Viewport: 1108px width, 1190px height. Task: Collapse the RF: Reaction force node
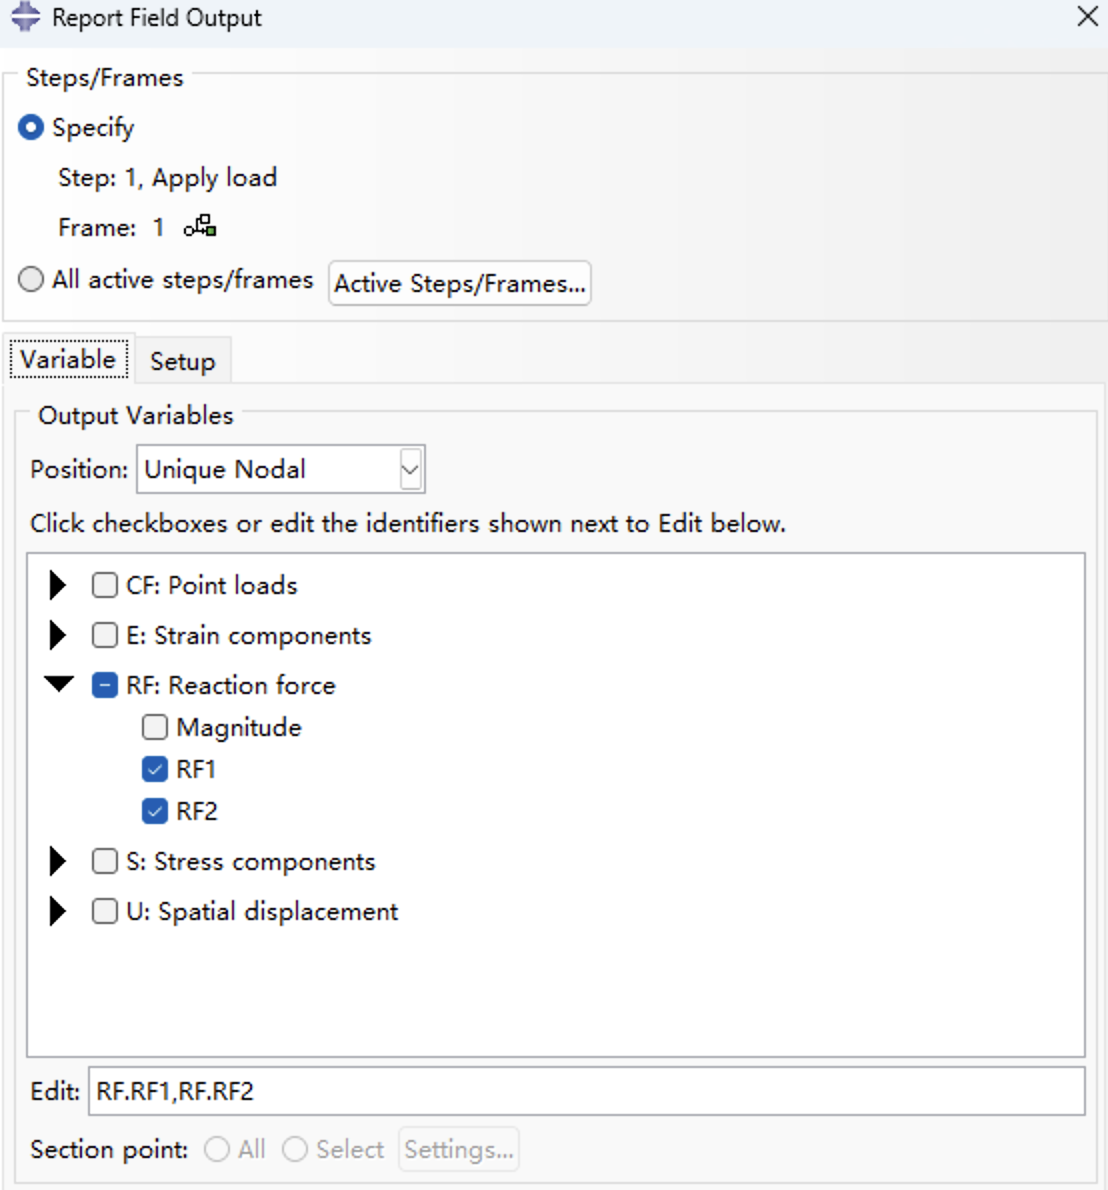coord(59,685)
